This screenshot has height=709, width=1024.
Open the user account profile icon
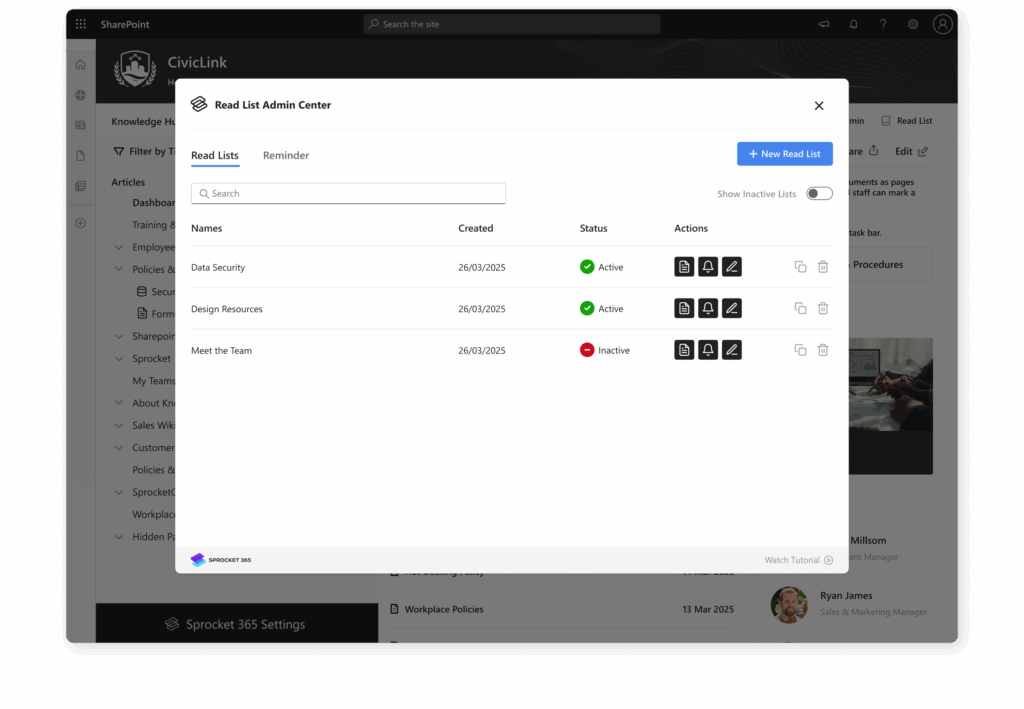point(942,24)
